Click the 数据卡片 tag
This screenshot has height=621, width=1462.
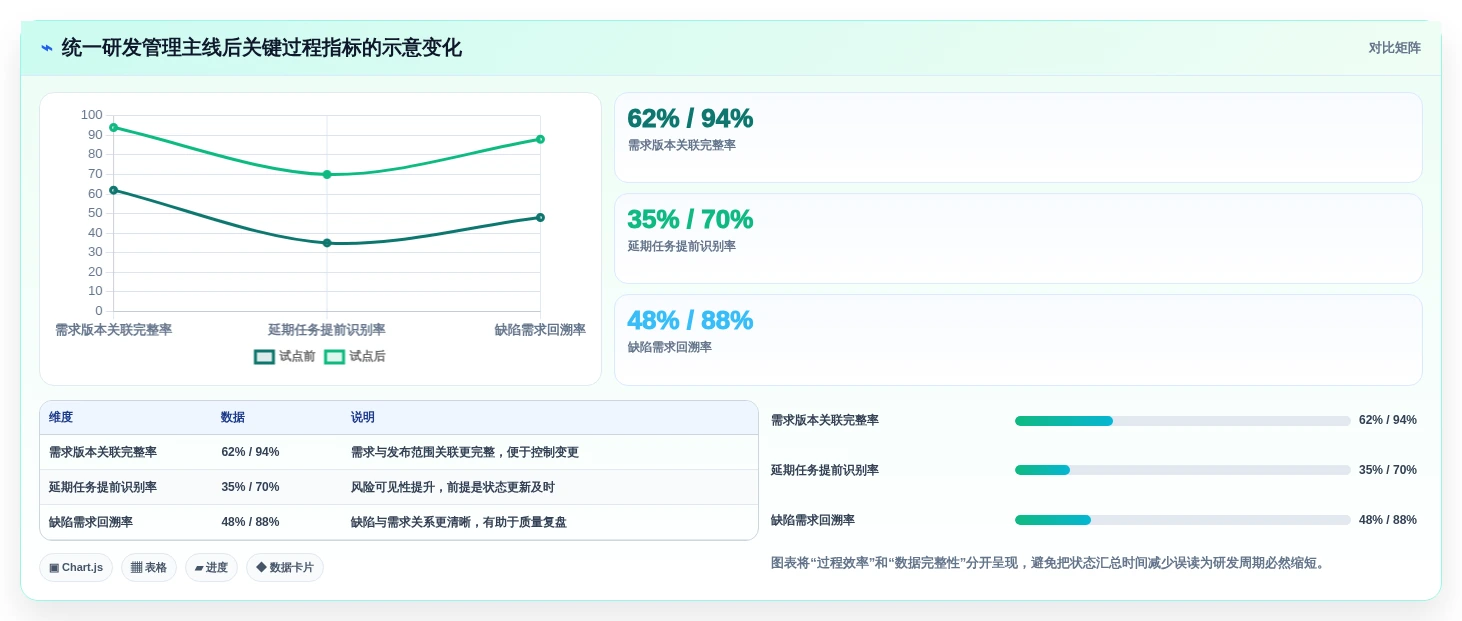285,568
